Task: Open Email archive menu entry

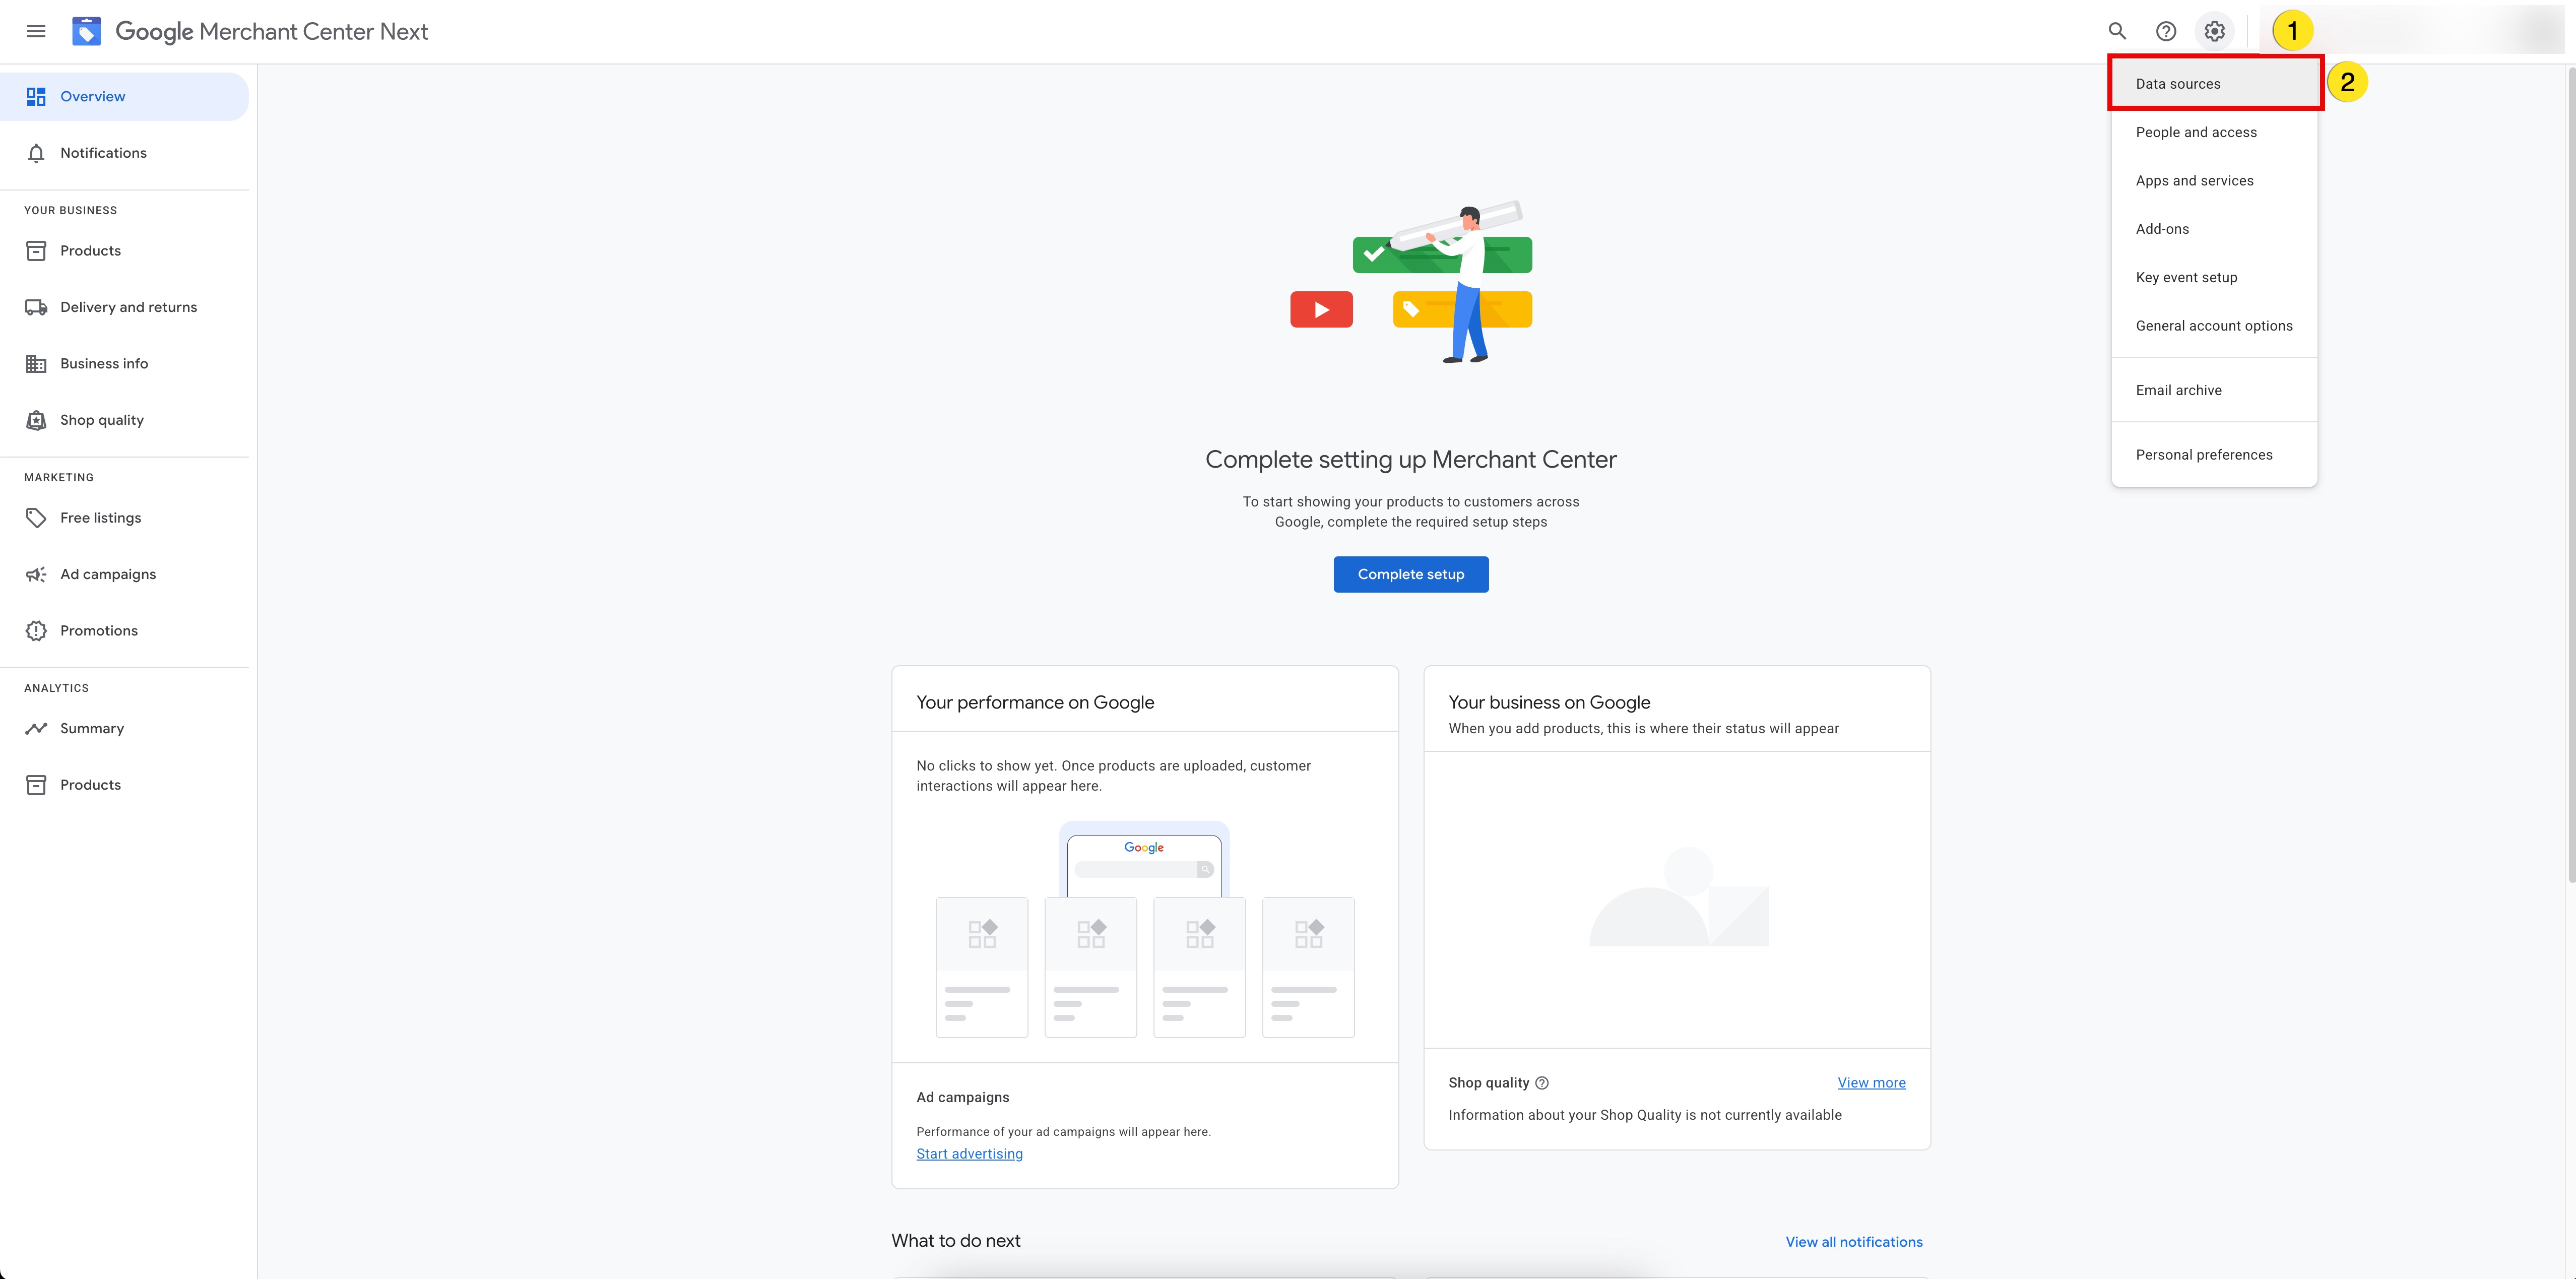Action: [2178, 390]
